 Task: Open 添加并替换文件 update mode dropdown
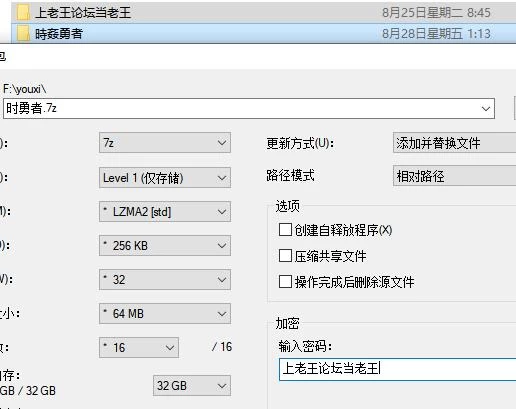pyautogui.click(x=455, y=143)
